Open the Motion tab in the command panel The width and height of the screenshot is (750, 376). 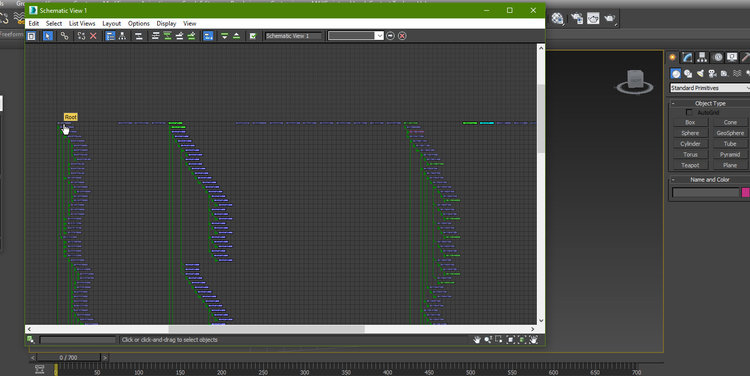(717, 57)
